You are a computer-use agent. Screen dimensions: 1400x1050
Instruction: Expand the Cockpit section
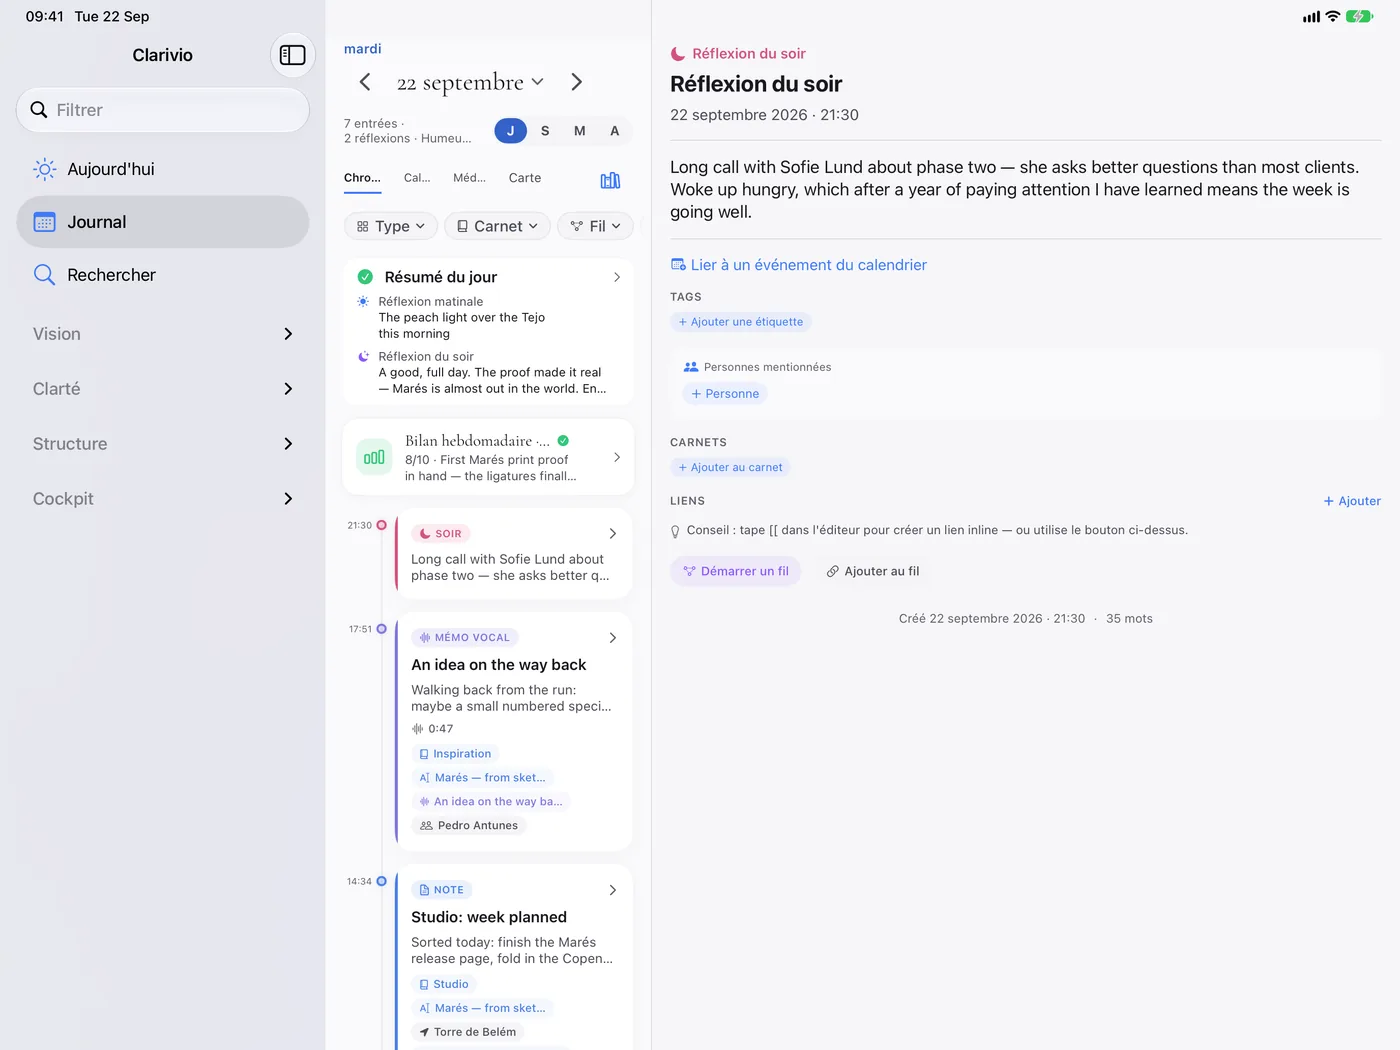[163, 499]
